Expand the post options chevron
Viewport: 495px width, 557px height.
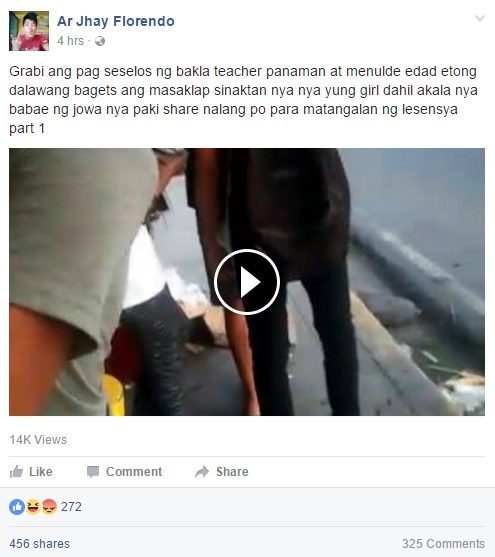(480, 18)
